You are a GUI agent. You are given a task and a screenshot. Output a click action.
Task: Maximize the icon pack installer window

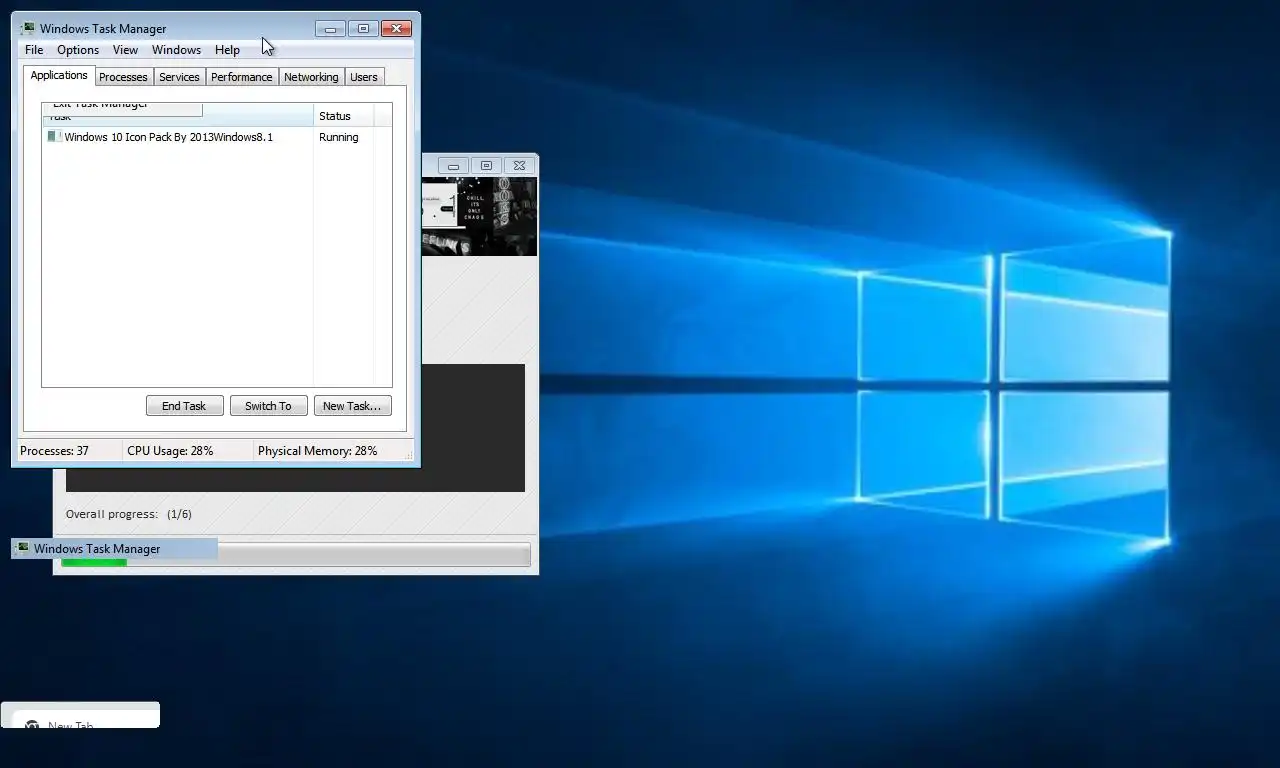pos(486,166)
